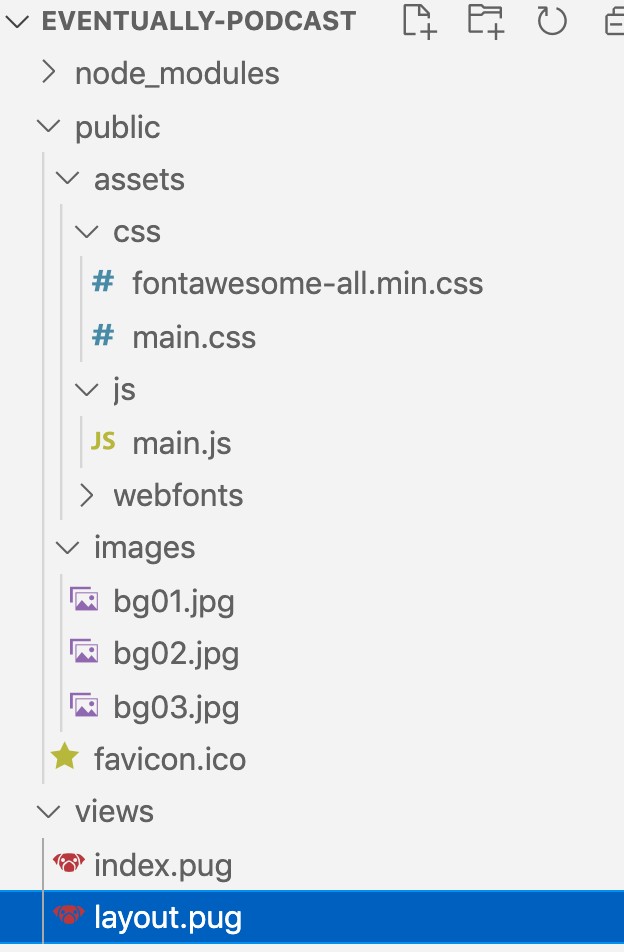Viewport: 624px width, 952px height.
Task: Collapse the assets folder
Action: click(x=67, y=179)
